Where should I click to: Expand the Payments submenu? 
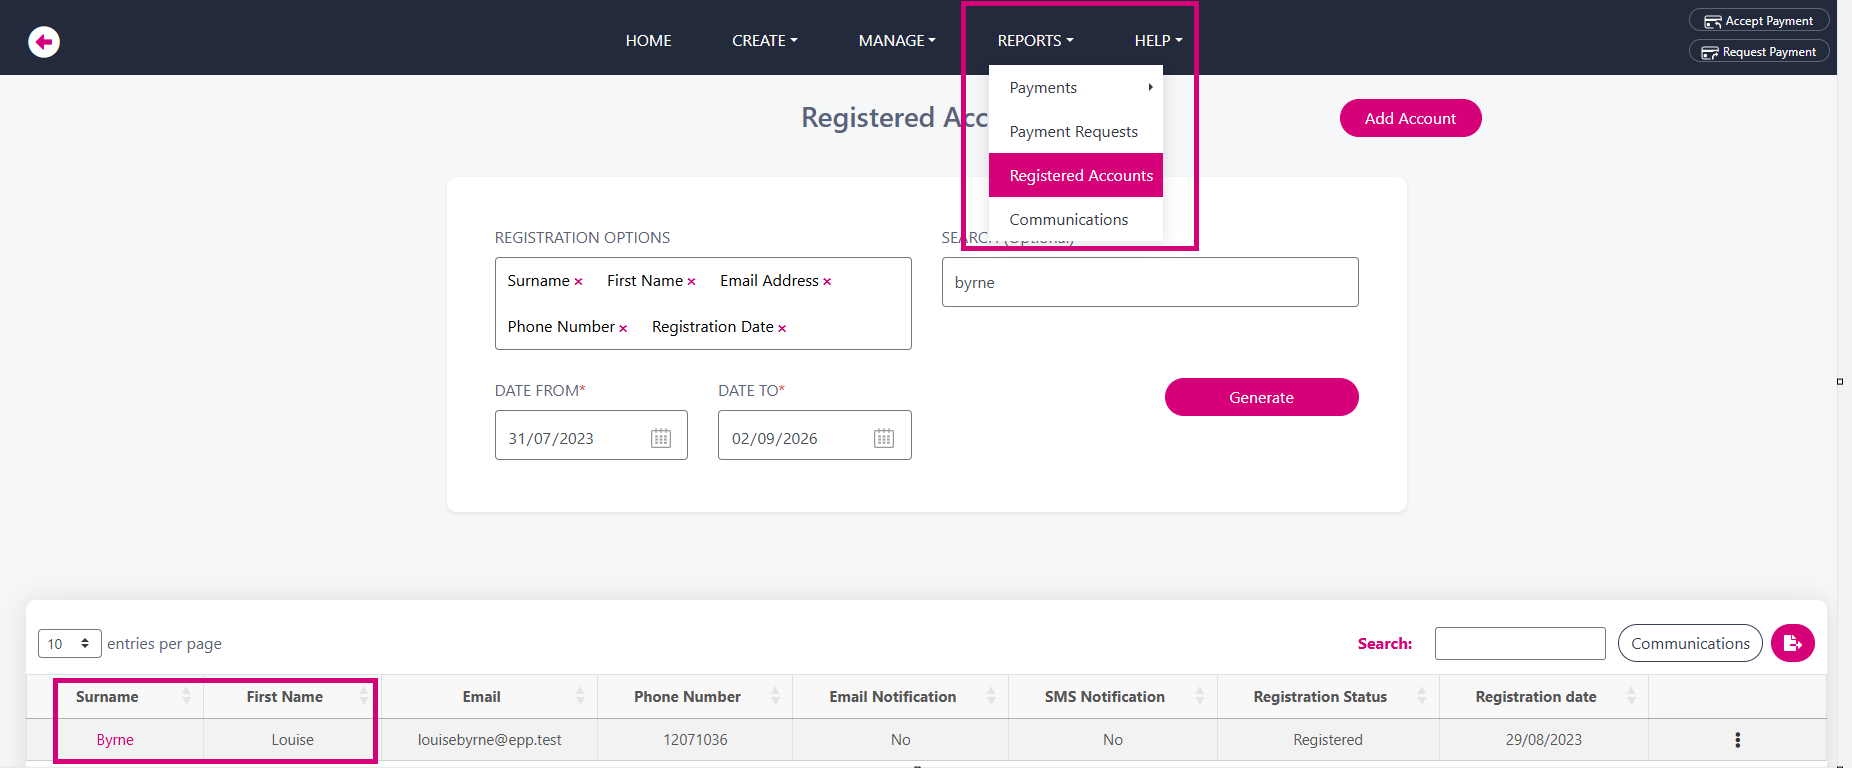[x=1075, y=88]
